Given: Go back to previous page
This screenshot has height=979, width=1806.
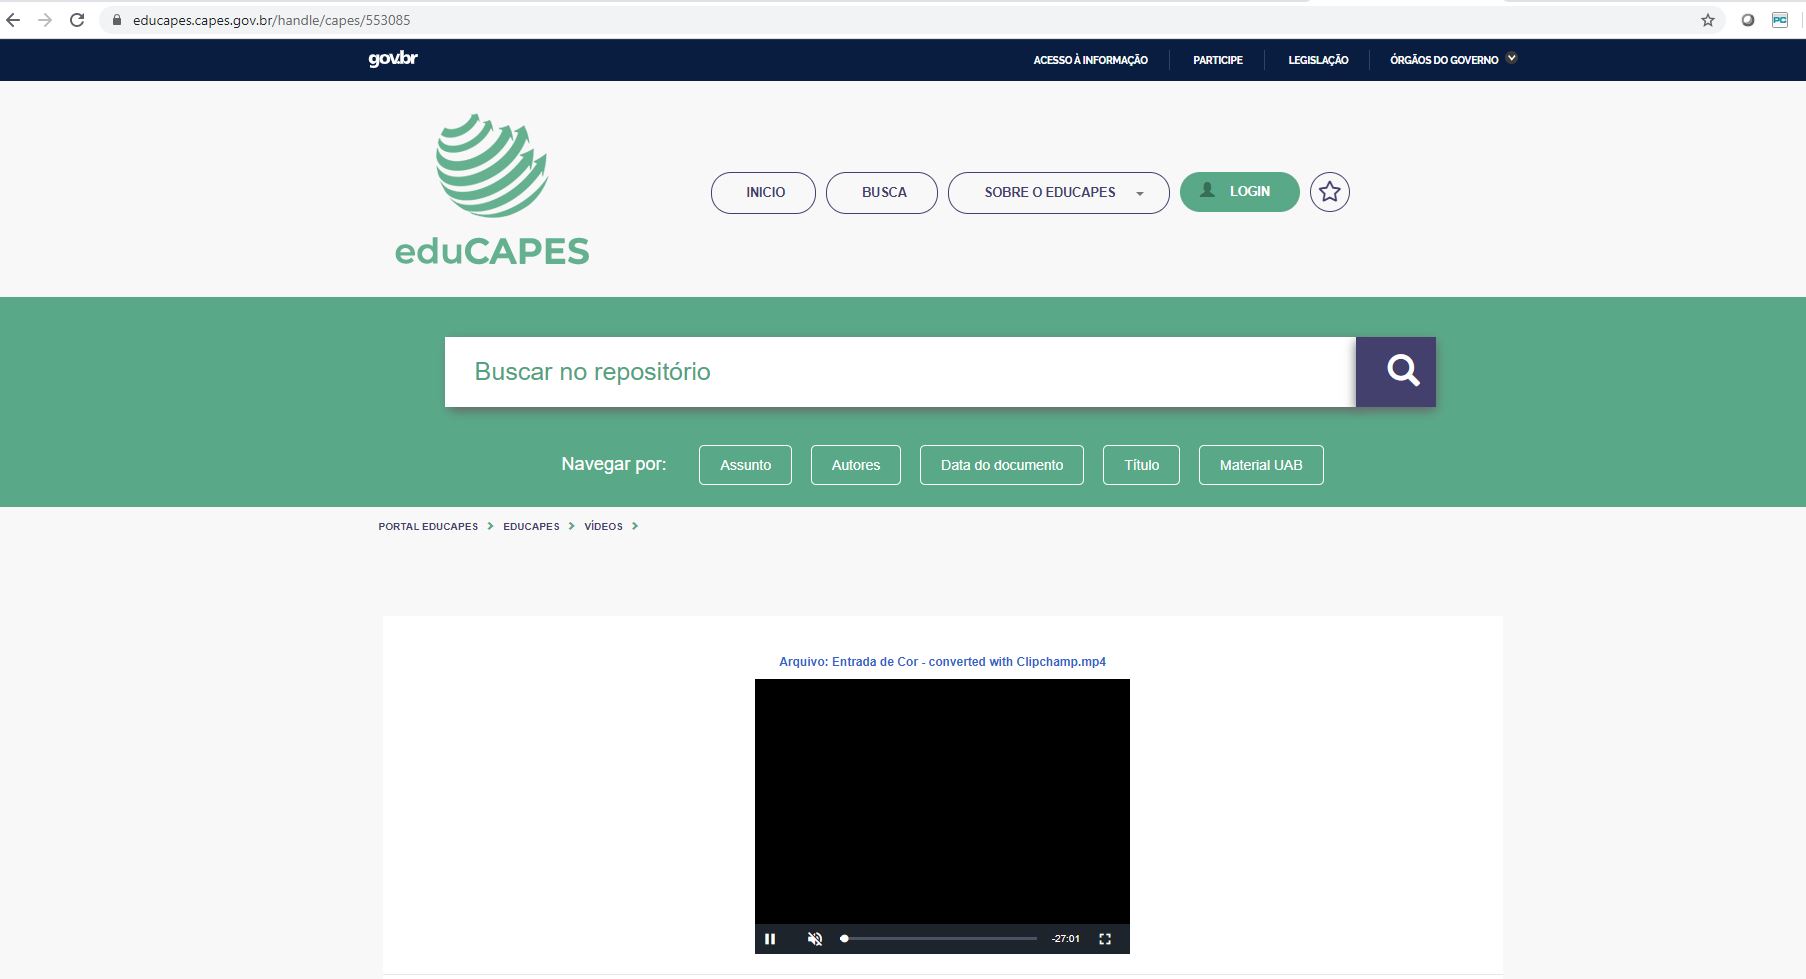Looking at the screenshot, I should point(14,20).
